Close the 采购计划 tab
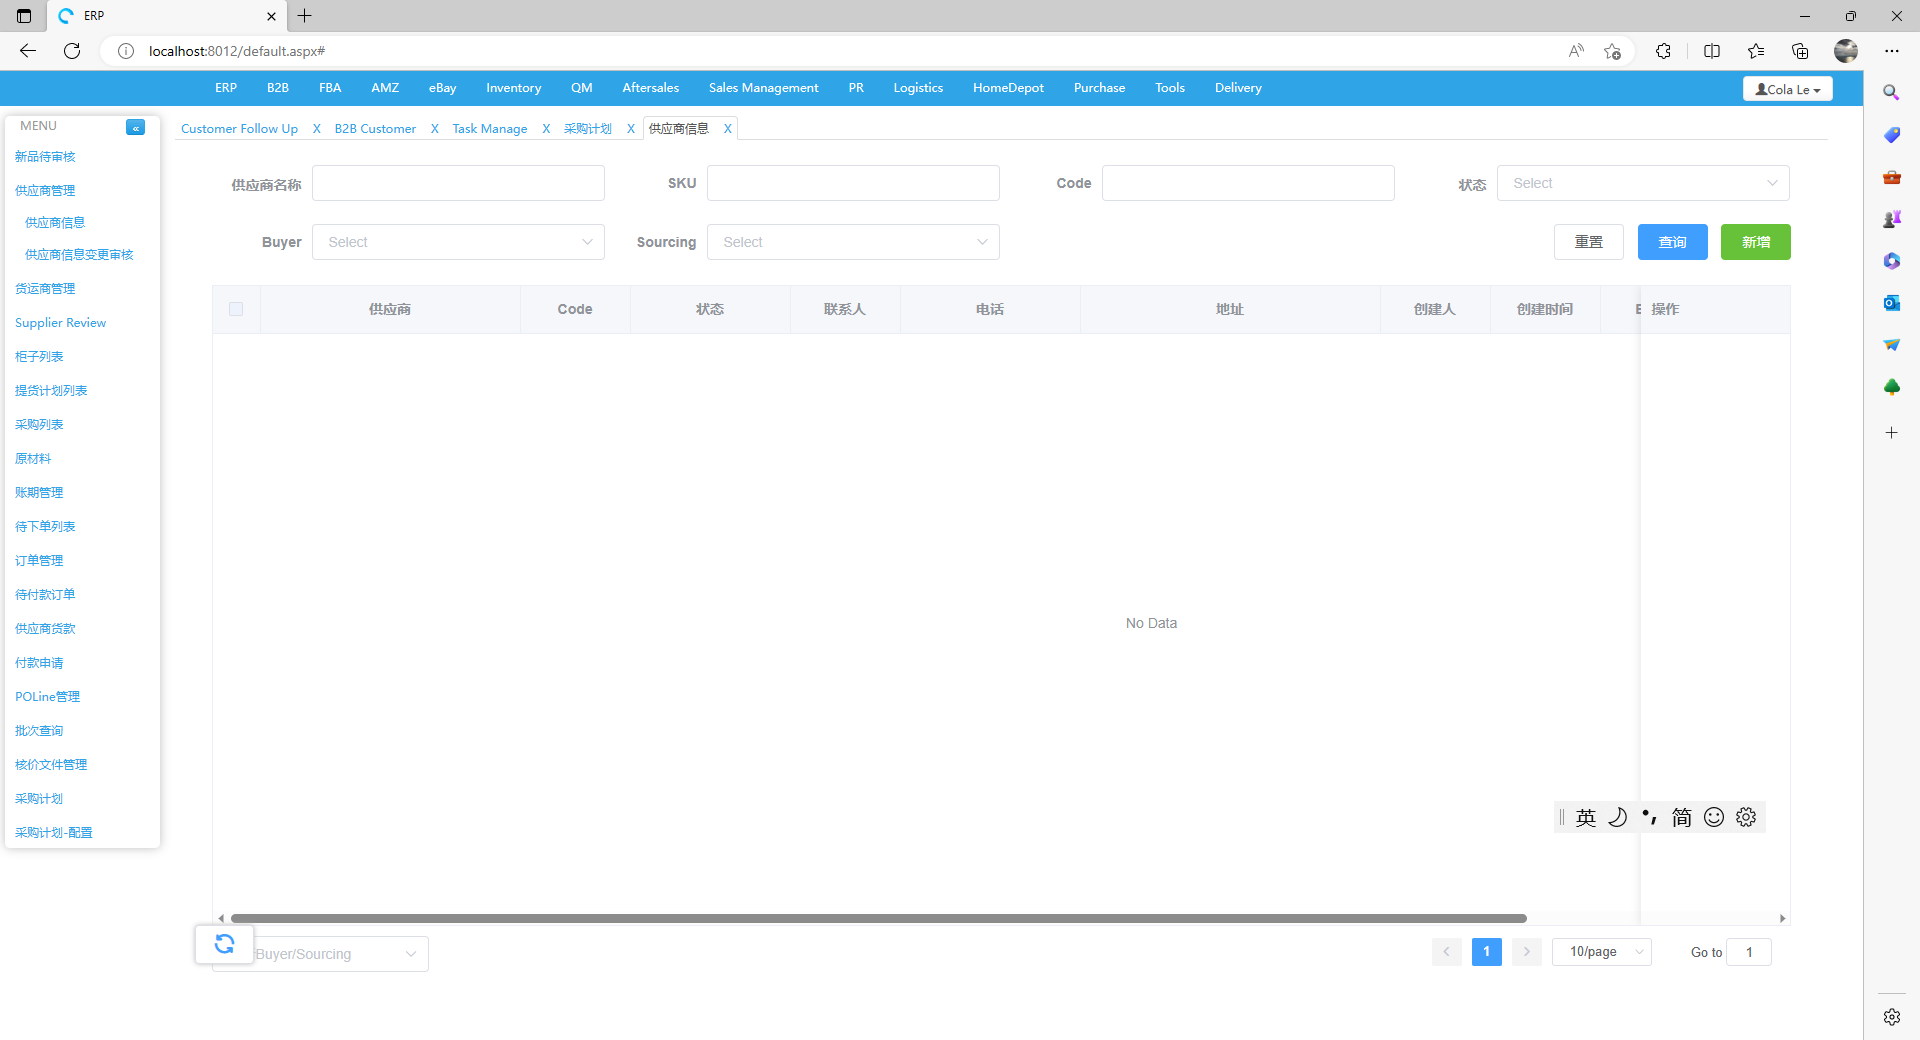The image size is (1920, 1040). [x=631, y=129]
